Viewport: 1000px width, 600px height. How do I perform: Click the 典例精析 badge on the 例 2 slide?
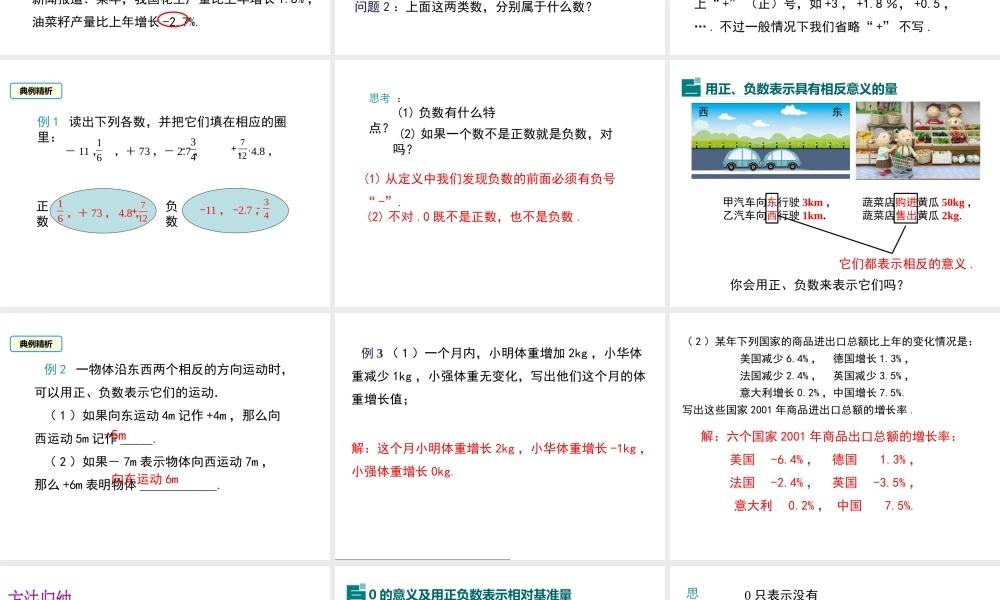point(36,344)
